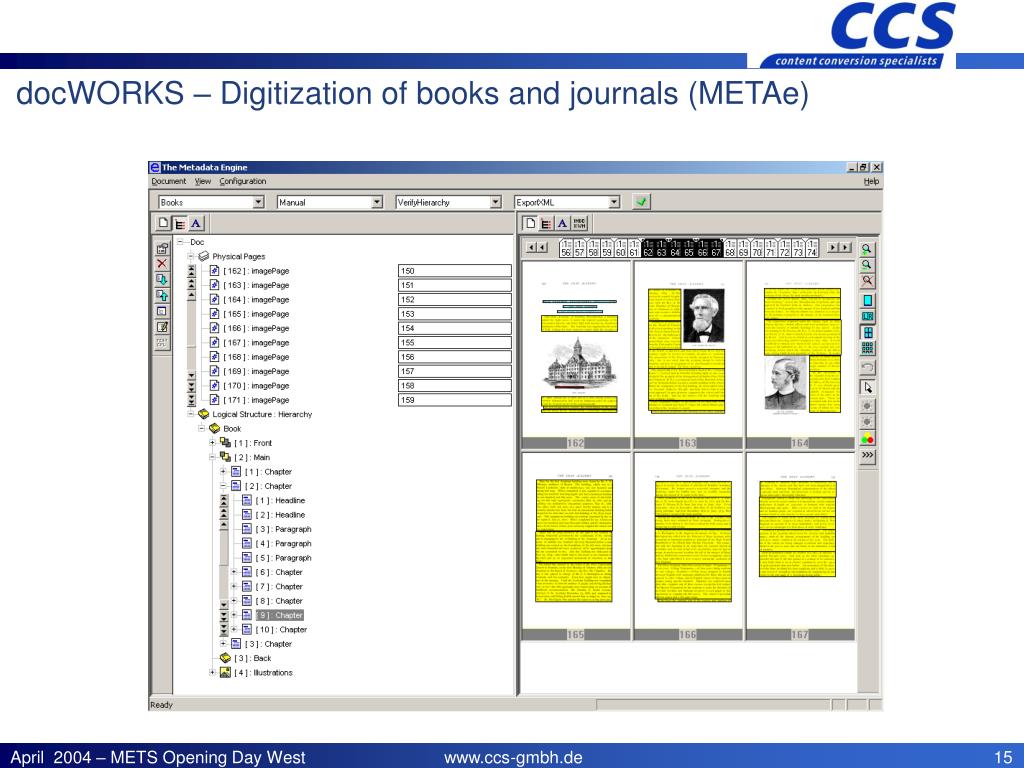
Task: Open the Help menu
Action: point(871,182)
